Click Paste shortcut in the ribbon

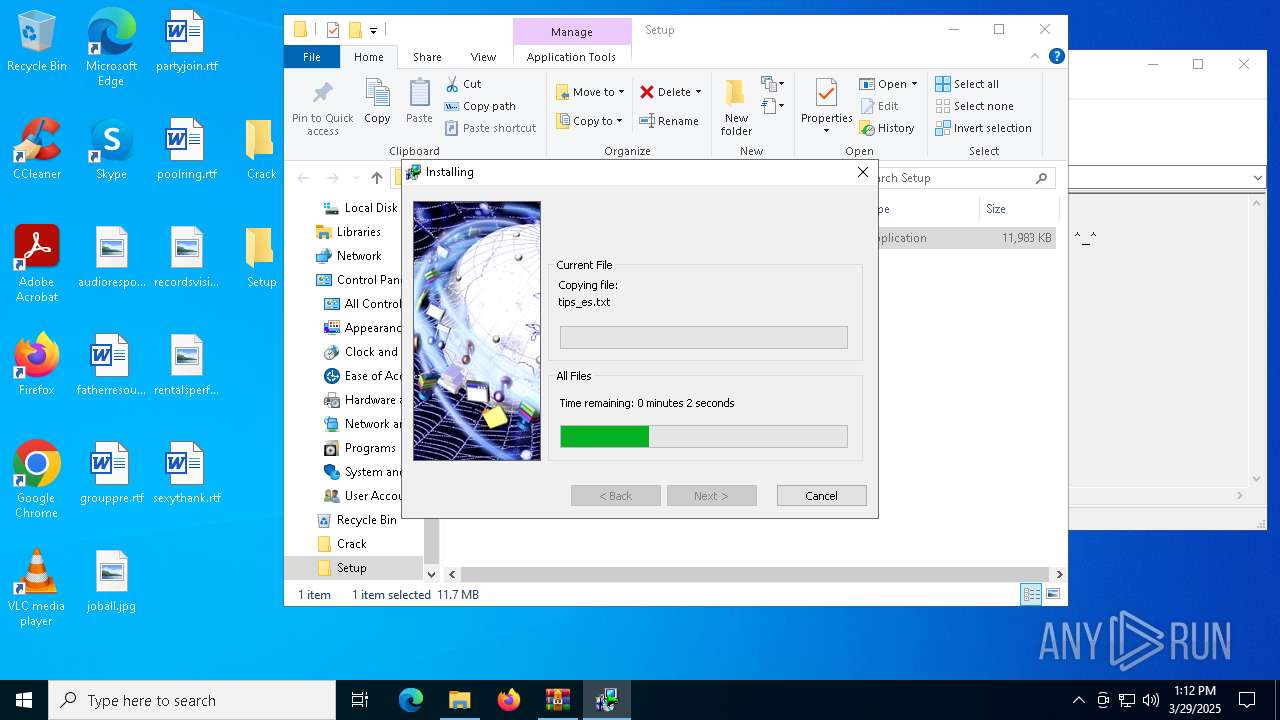[x=490, y=128]
